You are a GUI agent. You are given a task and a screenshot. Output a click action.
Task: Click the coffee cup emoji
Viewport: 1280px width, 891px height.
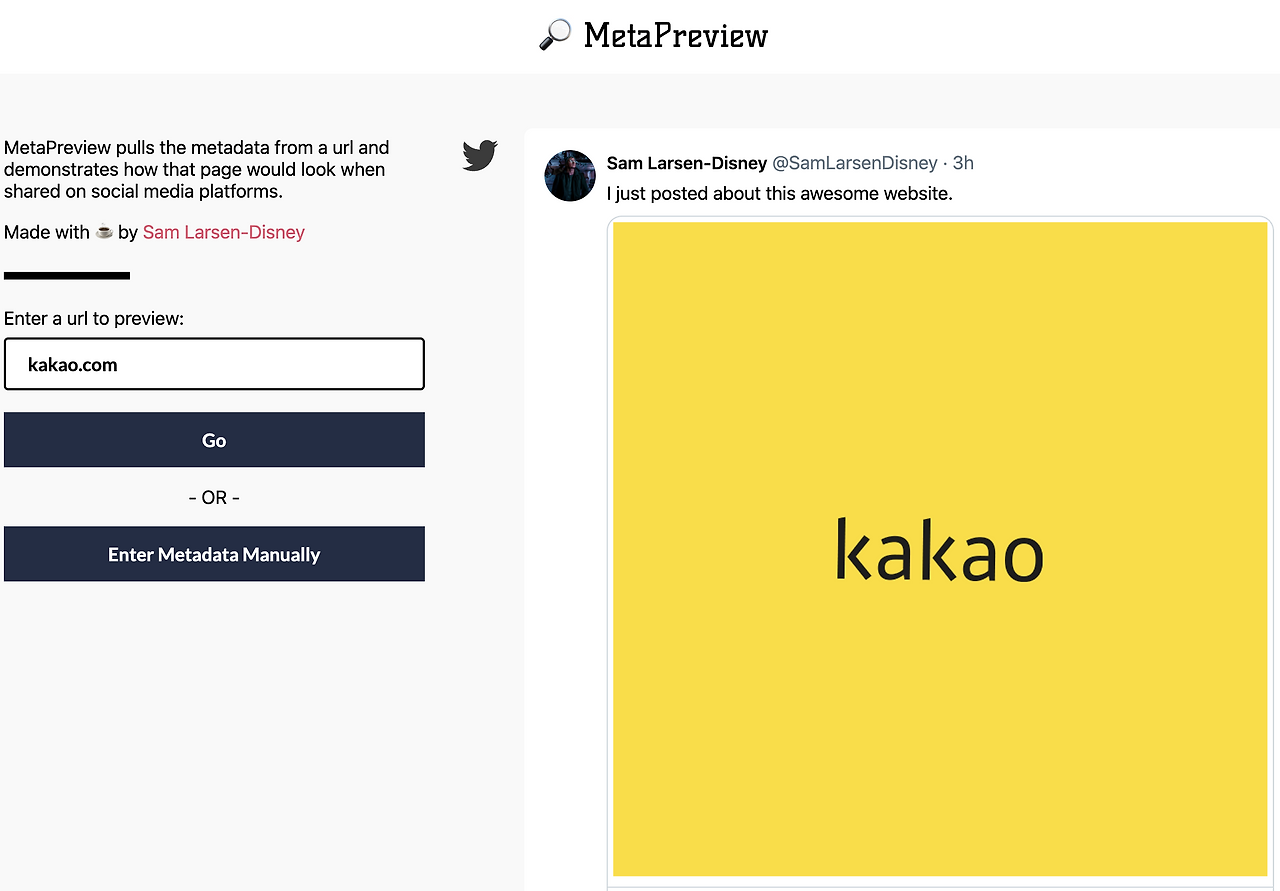click(104, 232)
